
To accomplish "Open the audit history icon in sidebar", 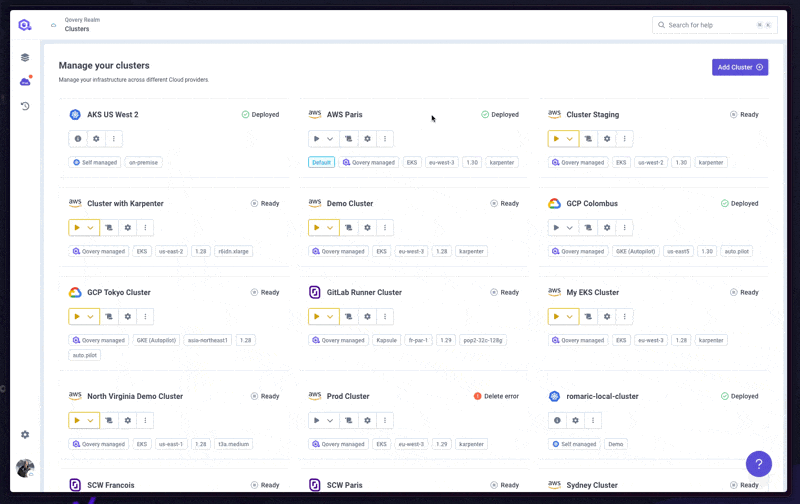I will [25, 106].
